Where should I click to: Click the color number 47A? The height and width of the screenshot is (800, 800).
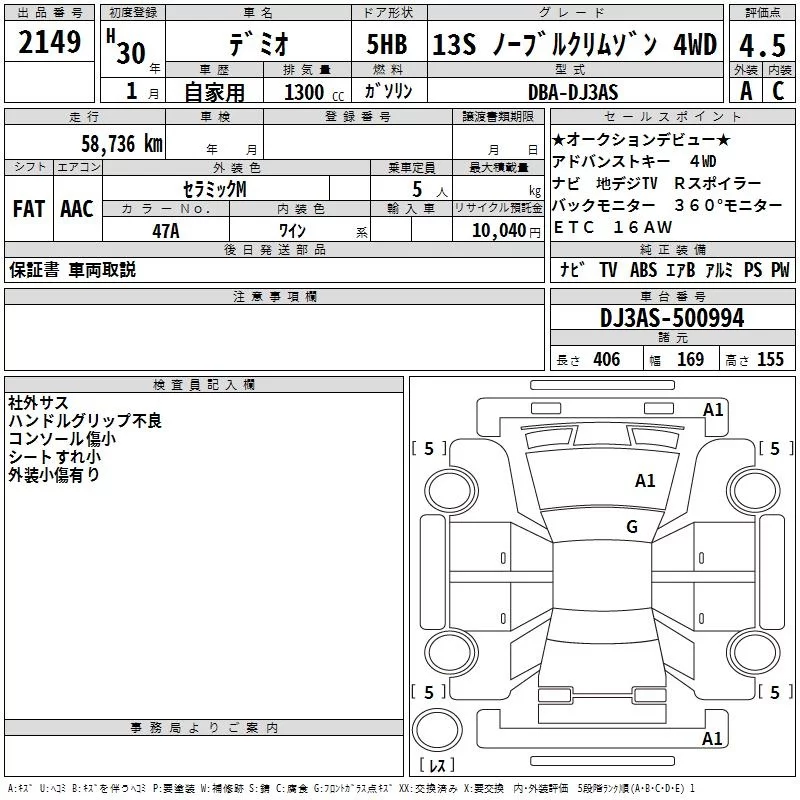point(166,231)
